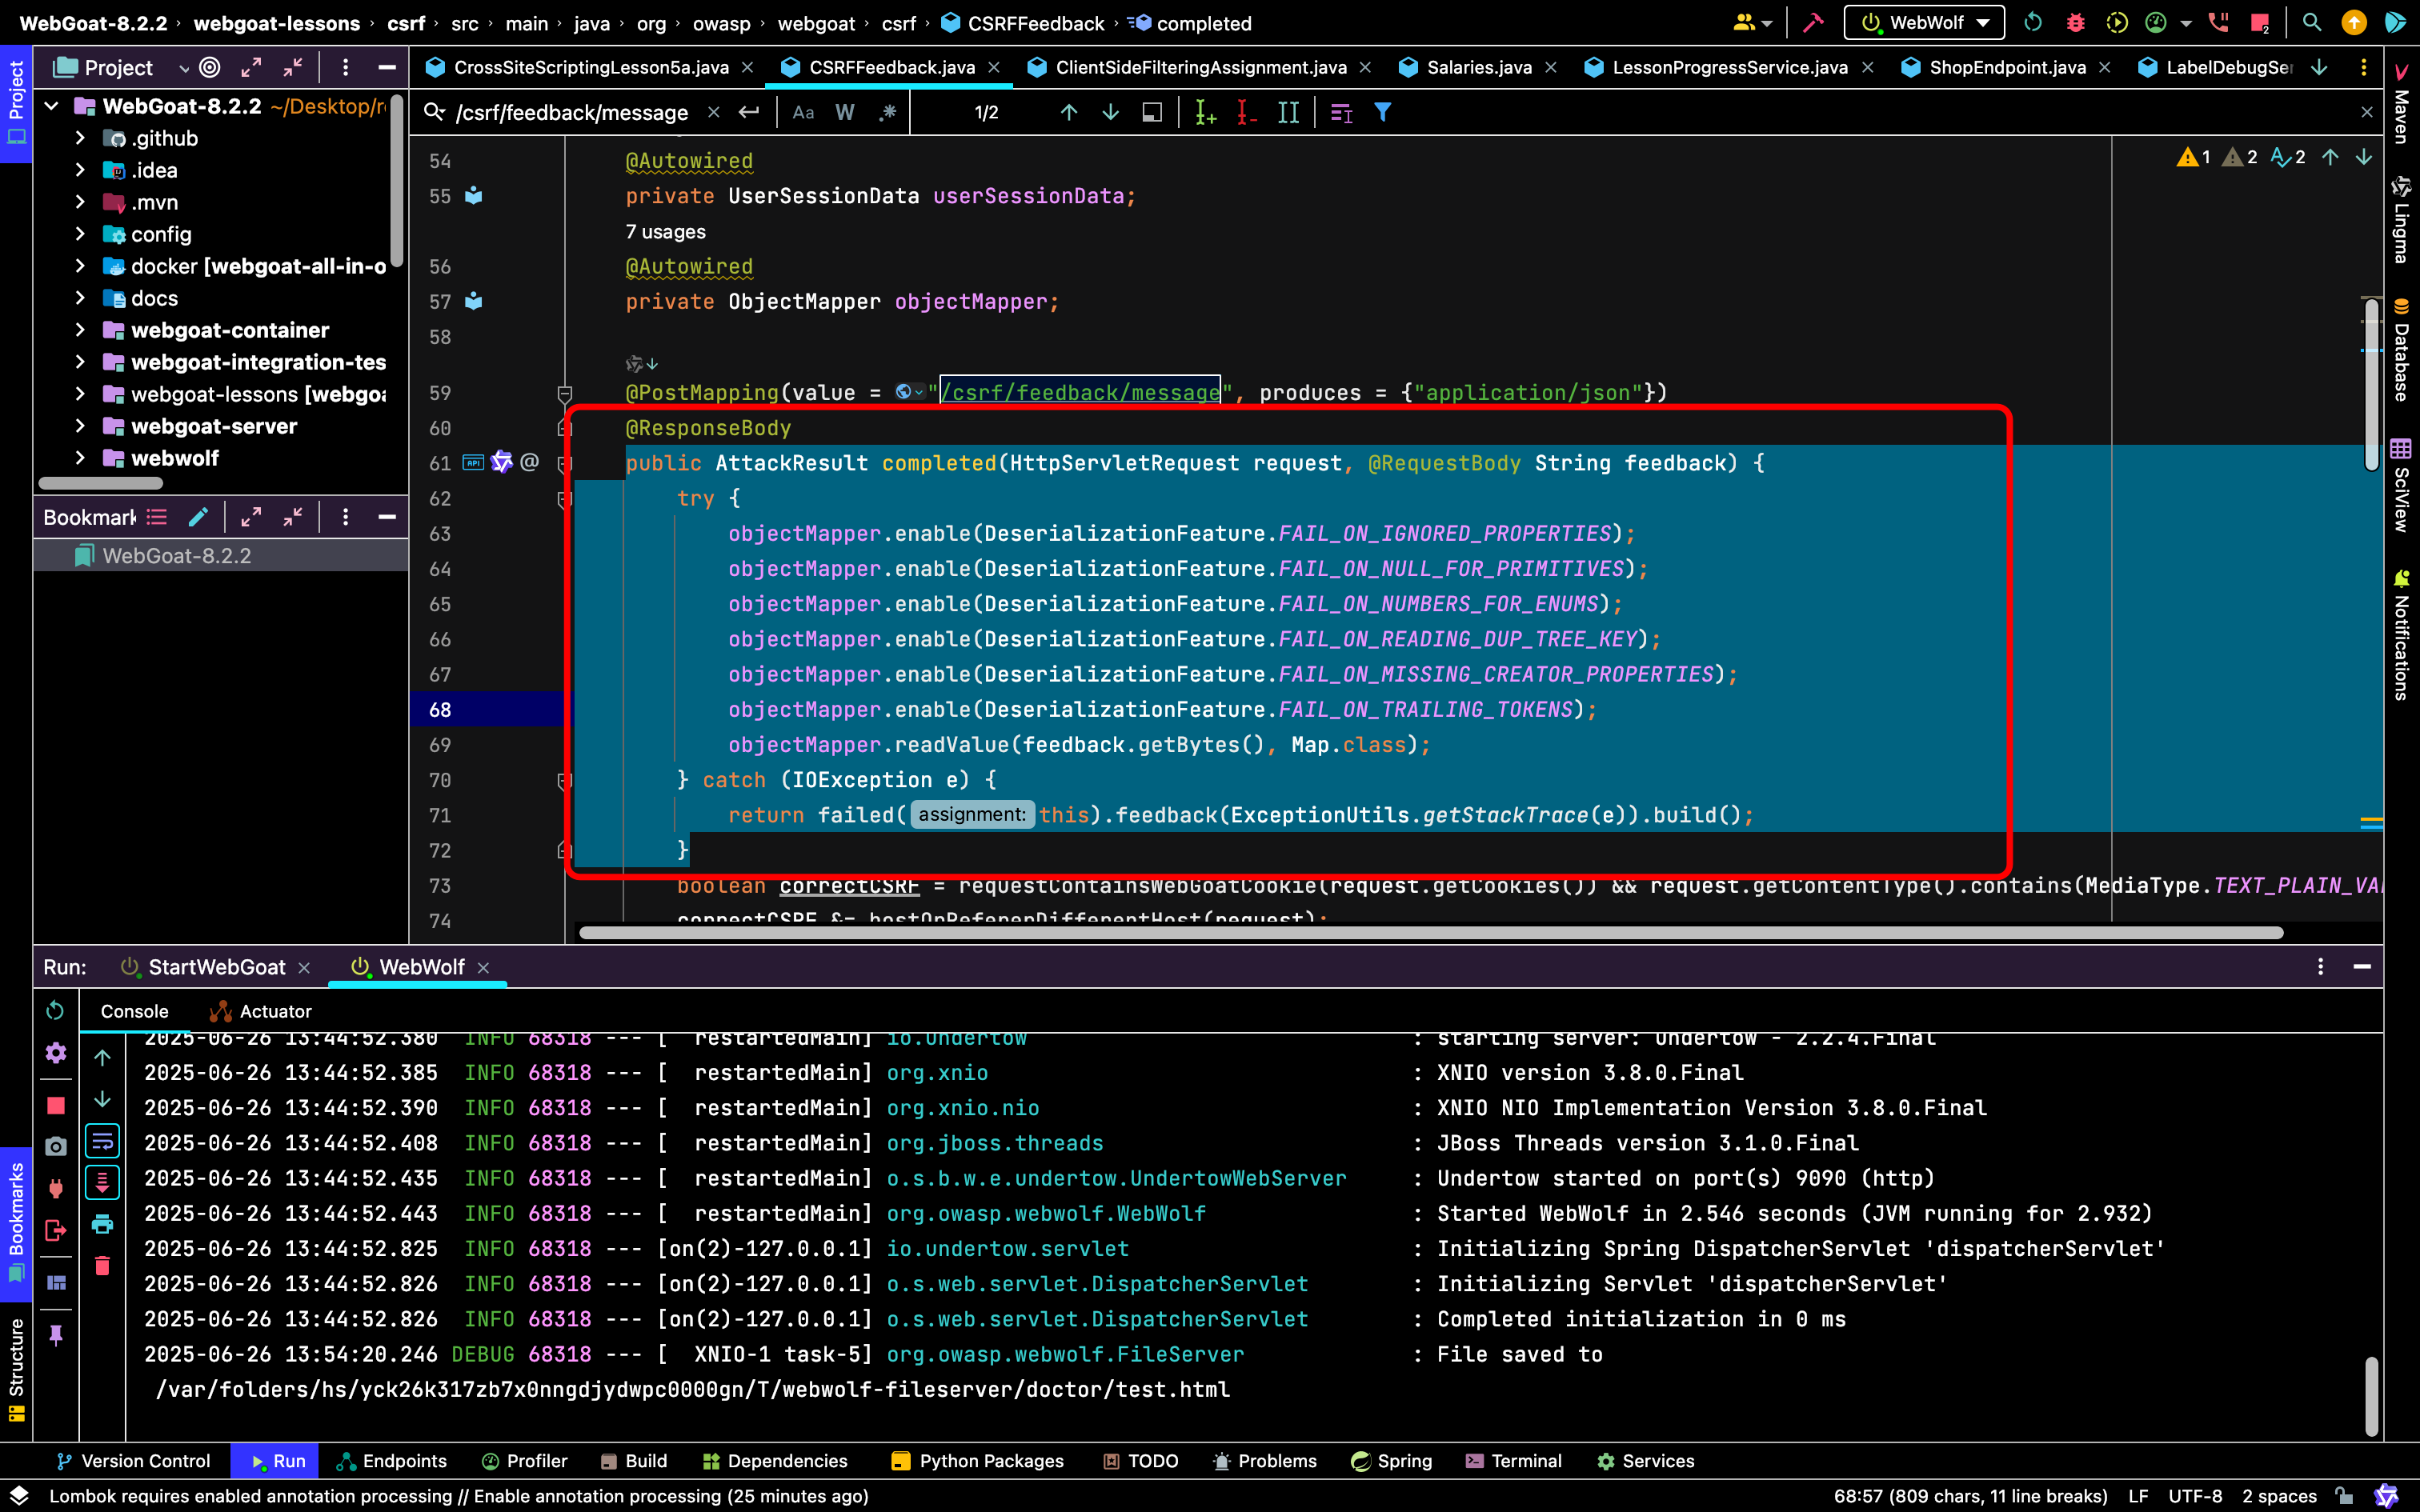
Task: Toggle Regex option in the search bar
Action: click(x=888, y=113)
